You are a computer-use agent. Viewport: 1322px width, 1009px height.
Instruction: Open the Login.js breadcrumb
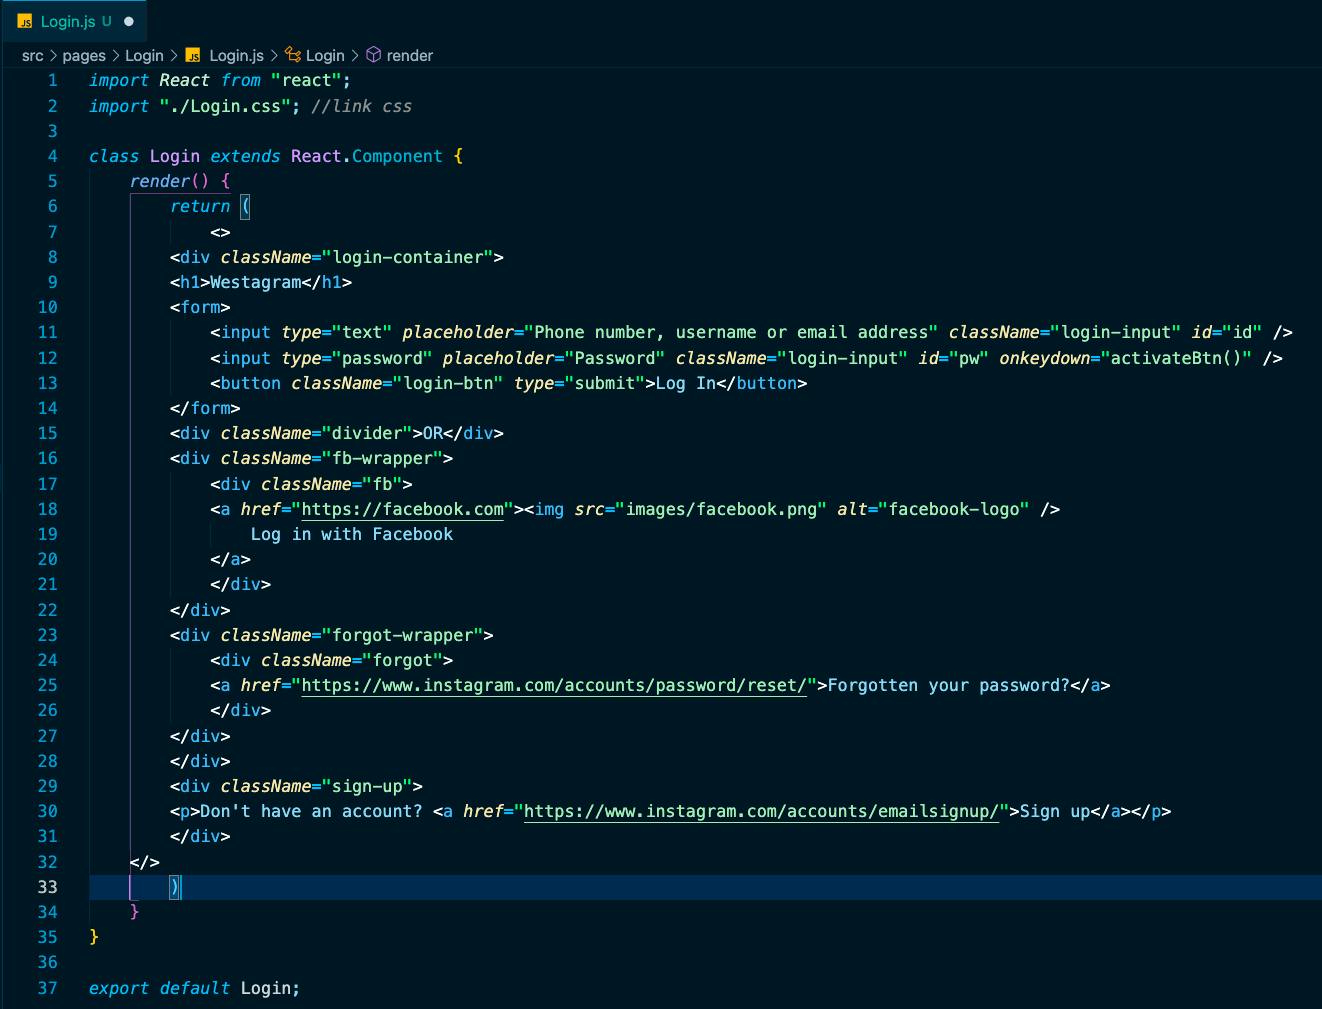[236, 56]
